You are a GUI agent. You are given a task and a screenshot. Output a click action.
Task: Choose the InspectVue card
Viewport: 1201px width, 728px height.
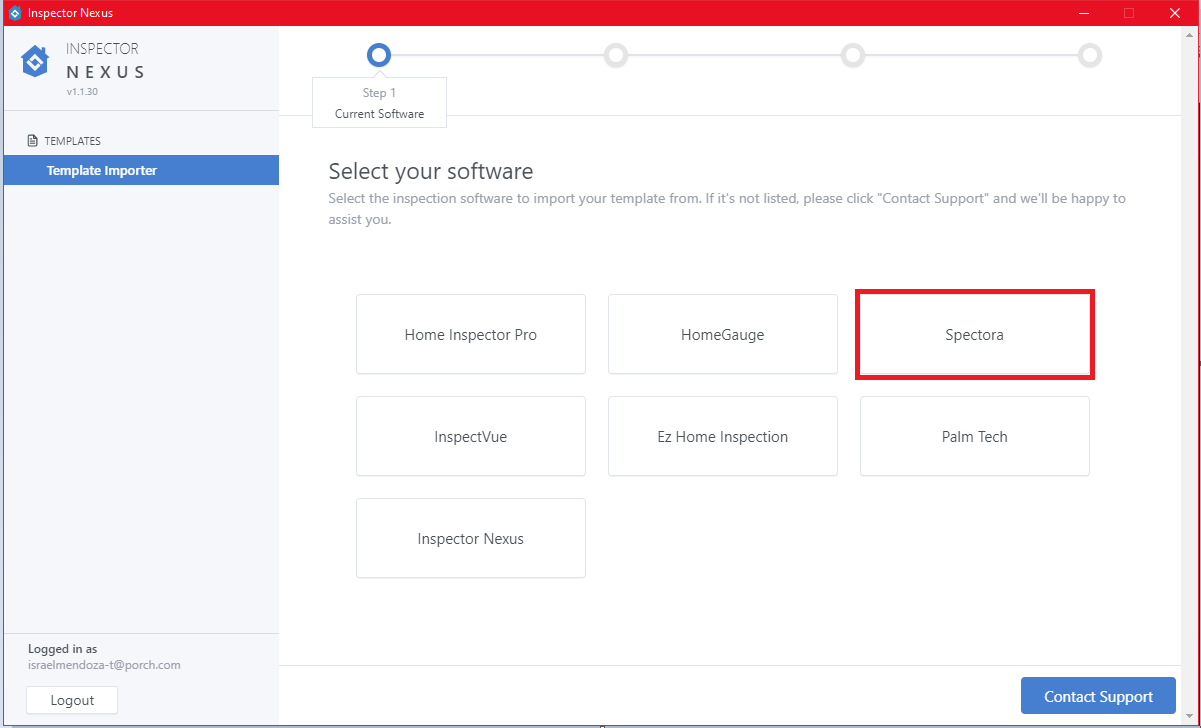click(x=470, y=437)
